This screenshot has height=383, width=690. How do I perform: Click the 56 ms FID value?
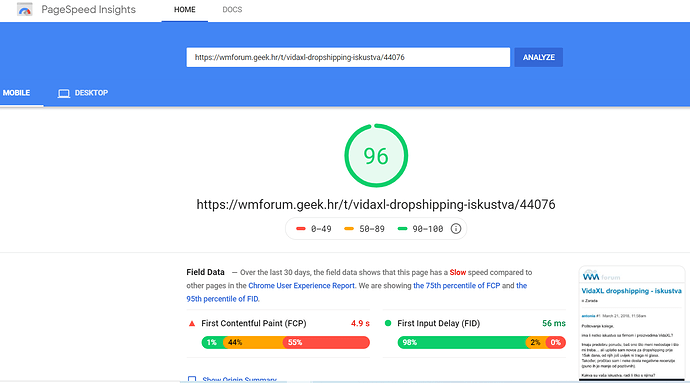point(554,323)
